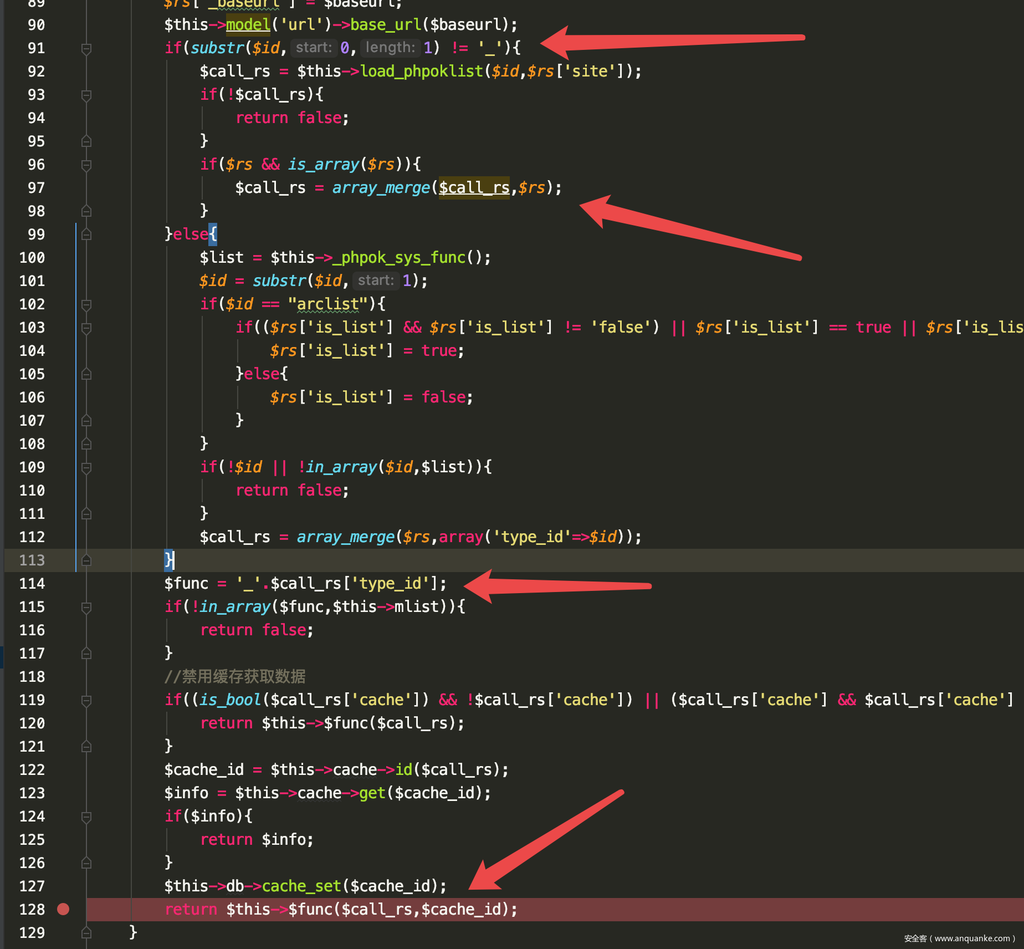The height and width of the screenshot is (949, 1024).
Task: Click the fold marker on line 124
Action: pyautogui.click(x=87, y=816)
